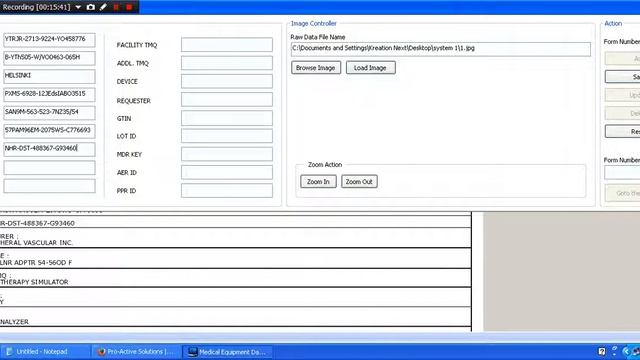Select the field containing B-YTNS05-W/VO0463-06SH
The image size is (640, 360).
coord(49,58)
